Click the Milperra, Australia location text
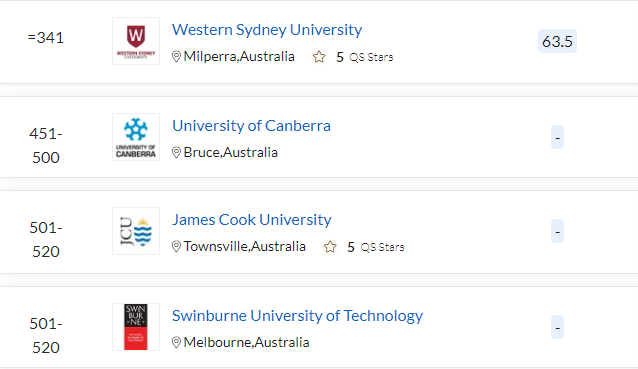The image size is (638, 369). coord(239,57)
